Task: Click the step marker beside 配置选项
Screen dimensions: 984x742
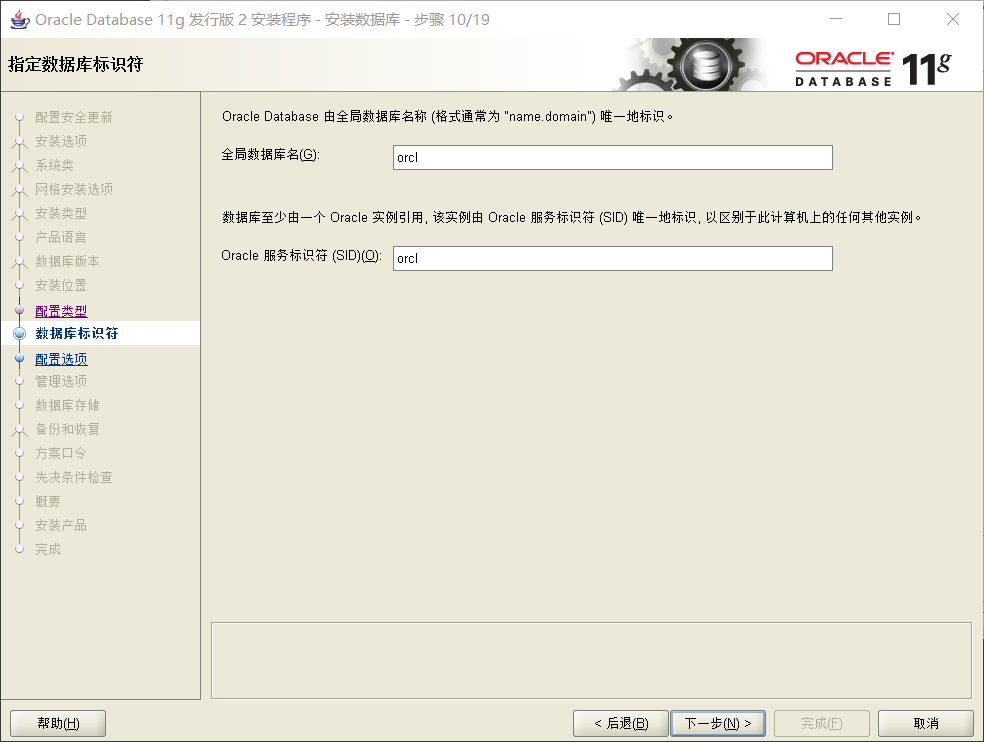Action: [19, 359]
